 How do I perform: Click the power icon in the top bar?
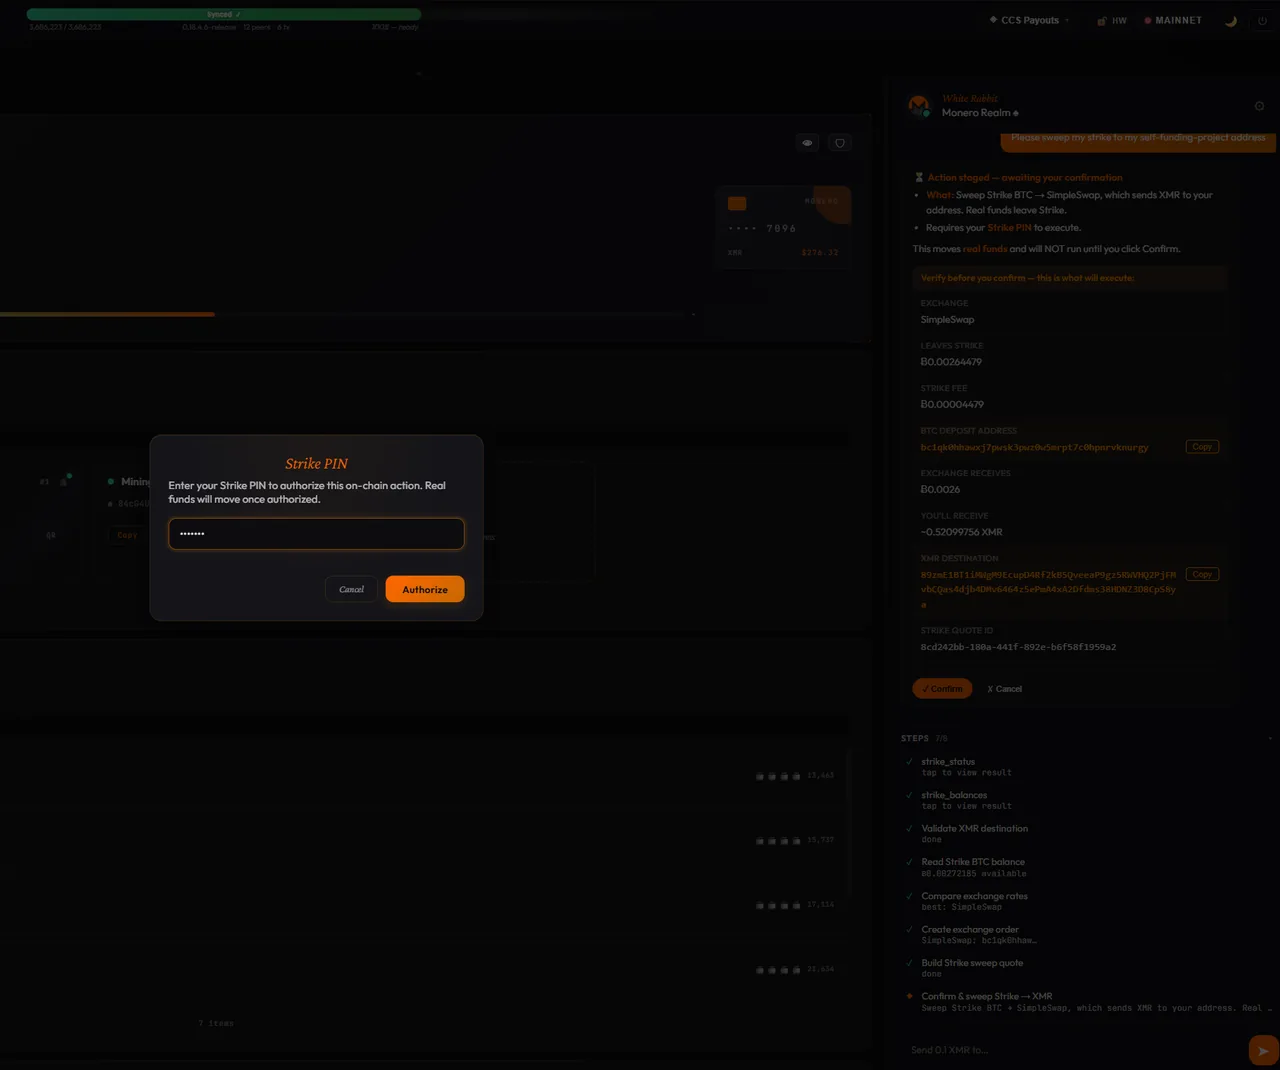pyautogui.click(x=1262, y=21)
